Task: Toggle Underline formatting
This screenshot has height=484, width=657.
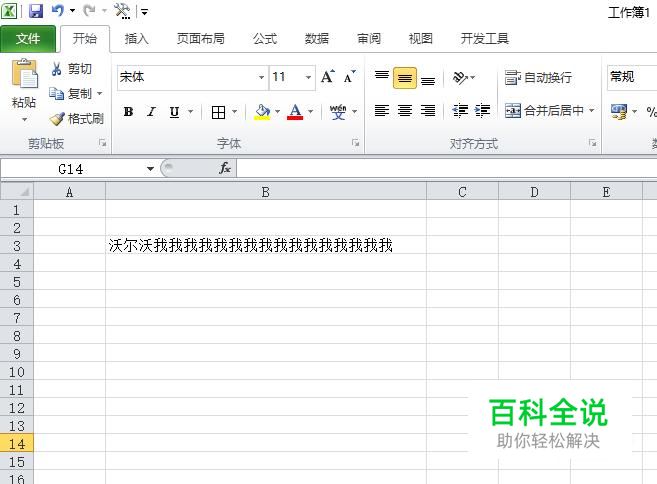Action: 174,112
